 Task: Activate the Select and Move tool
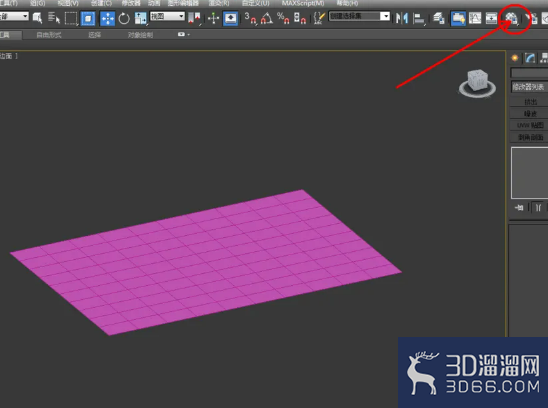tap(107, 18)
